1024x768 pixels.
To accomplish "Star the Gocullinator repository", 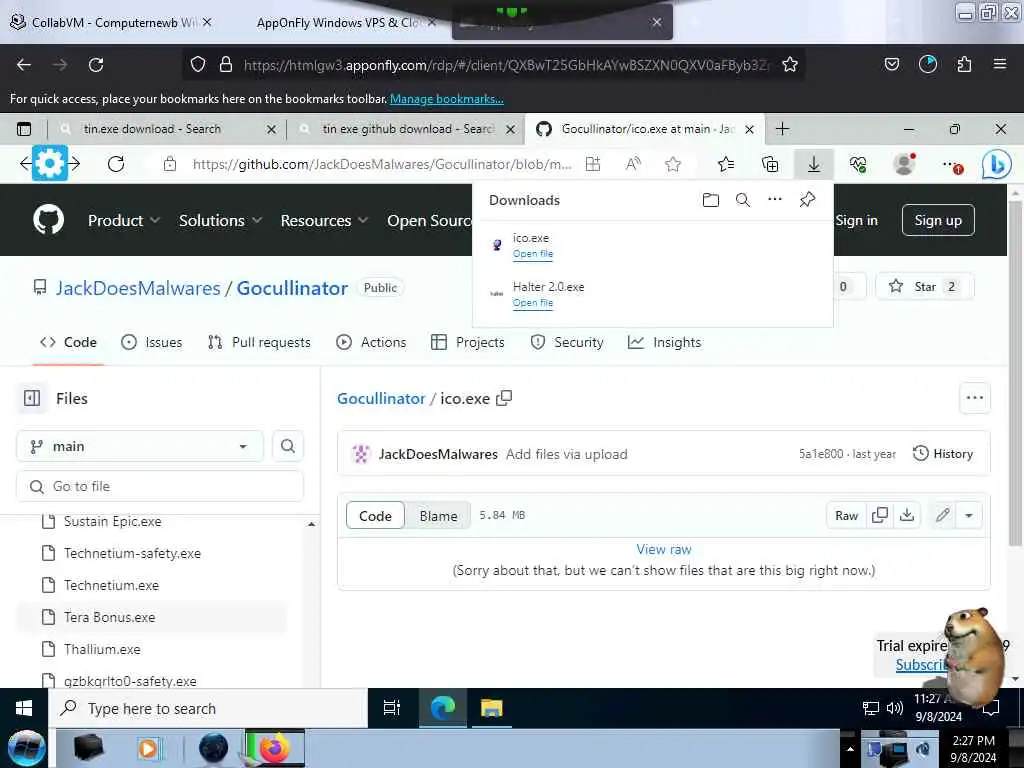I will (x=925, y=287).
